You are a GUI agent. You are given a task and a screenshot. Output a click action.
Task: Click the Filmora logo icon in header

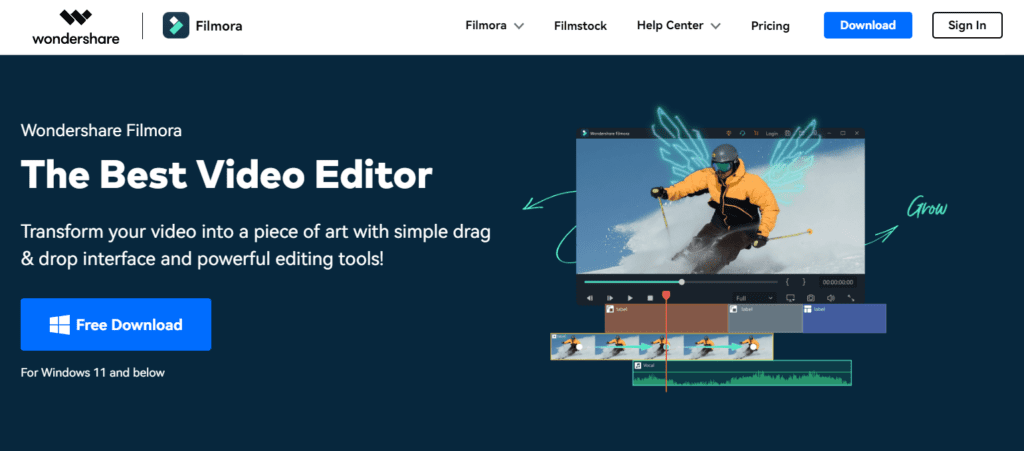[x=176, y=25]
